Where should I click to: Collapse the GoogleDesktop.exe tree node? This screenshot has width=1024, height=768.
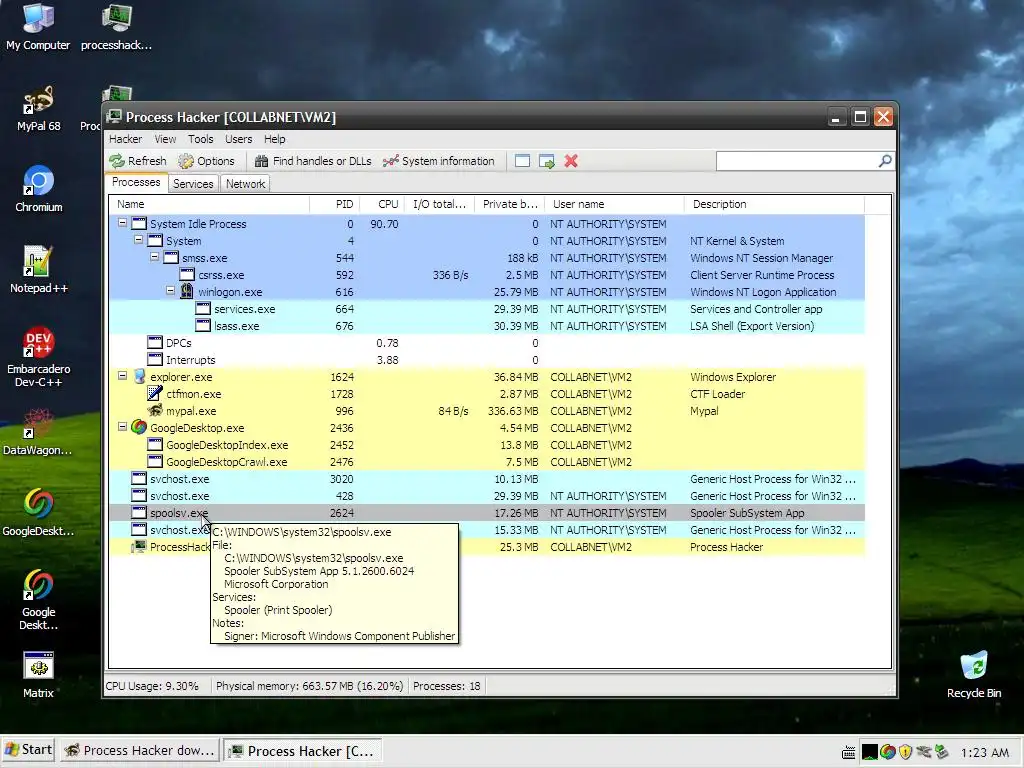pyautogui.click(x=122, y=426)
